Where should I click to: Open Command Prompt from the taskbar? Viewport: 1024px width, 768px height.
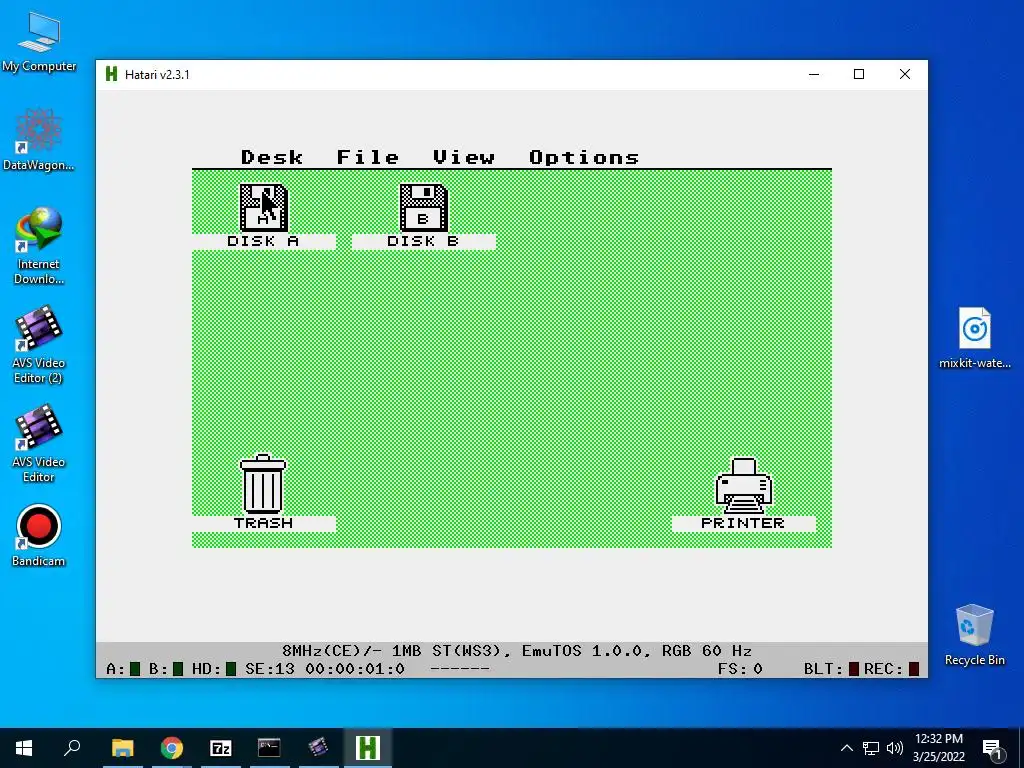point(269,748)
